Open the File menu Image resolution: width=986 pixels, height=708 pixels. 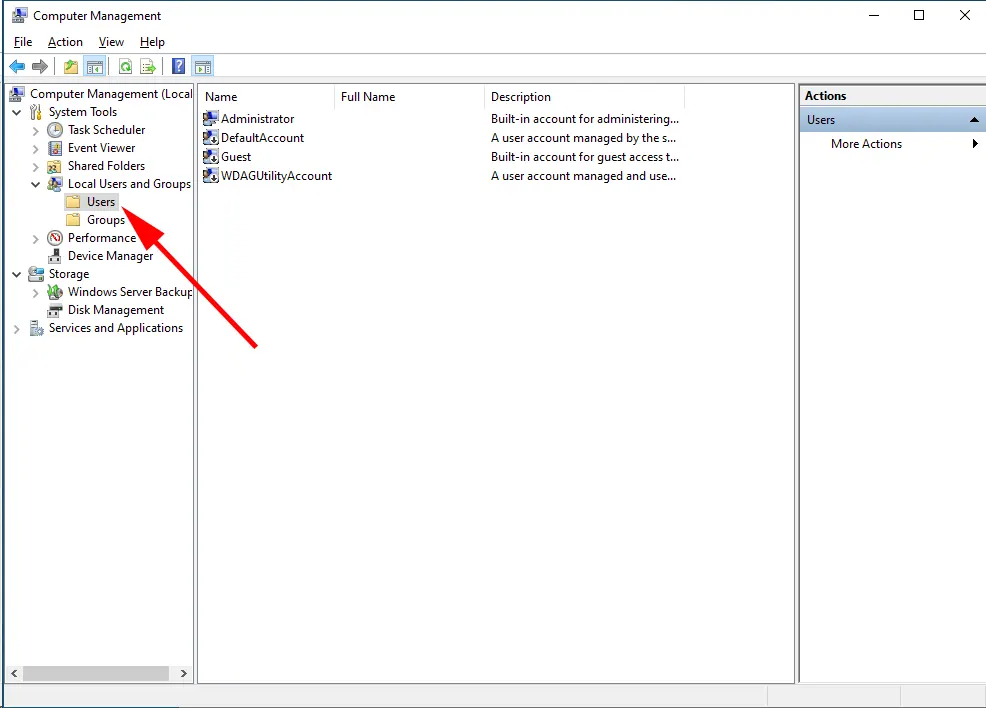23,41
